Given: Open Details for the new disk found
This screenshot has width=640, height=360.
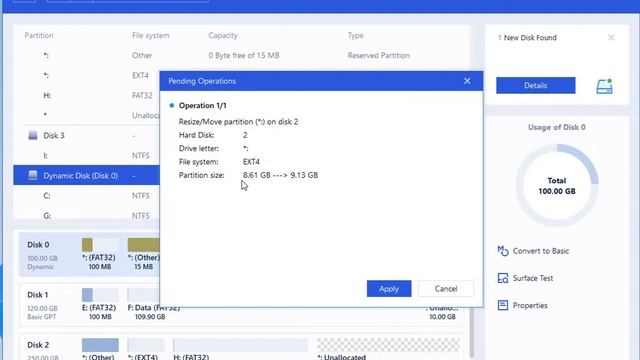Looking at the screenshot, I should point(536,85).
